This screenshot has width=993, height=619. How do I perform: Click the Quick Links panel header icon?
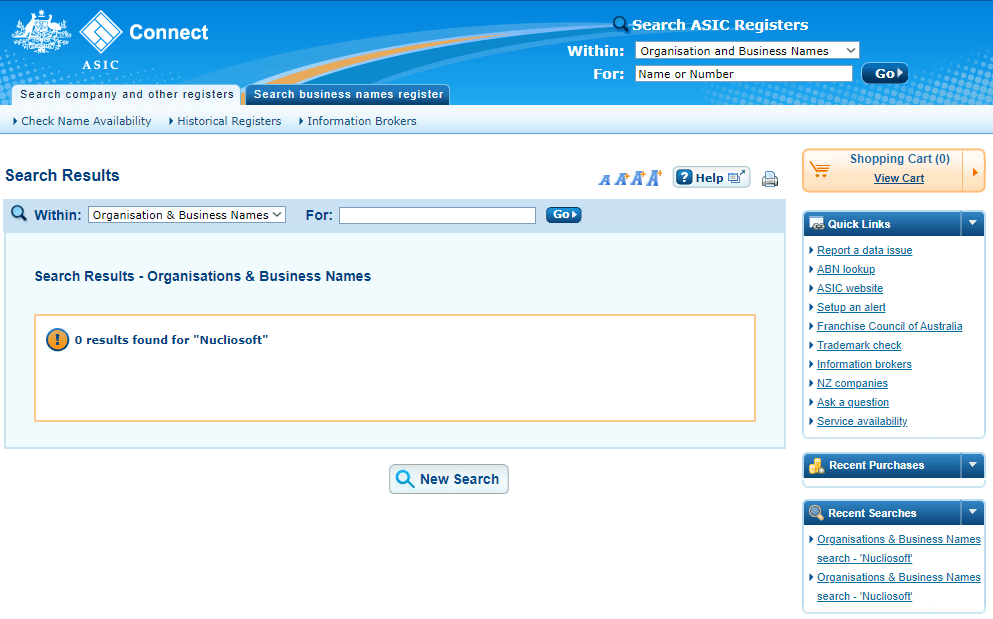click(x=817, y=224)
